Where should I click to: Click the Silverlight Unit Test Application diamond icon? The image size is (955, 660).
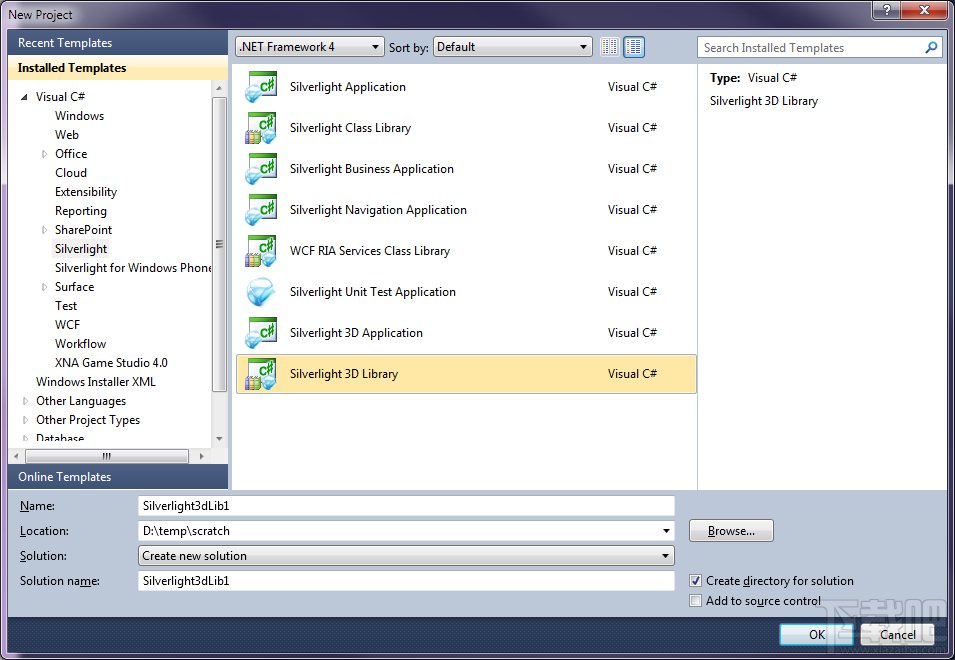[x=261, y=292]
